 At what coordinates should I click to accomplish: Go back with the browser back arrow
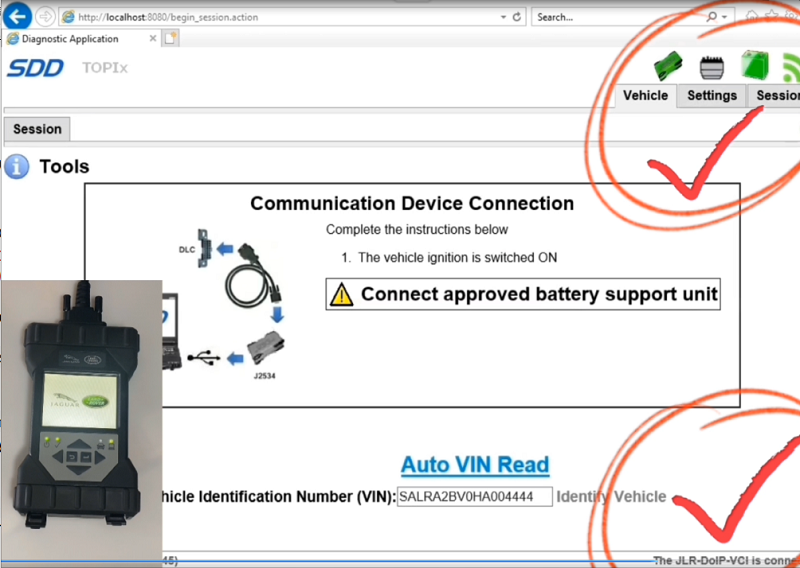[x=17, y=17]
